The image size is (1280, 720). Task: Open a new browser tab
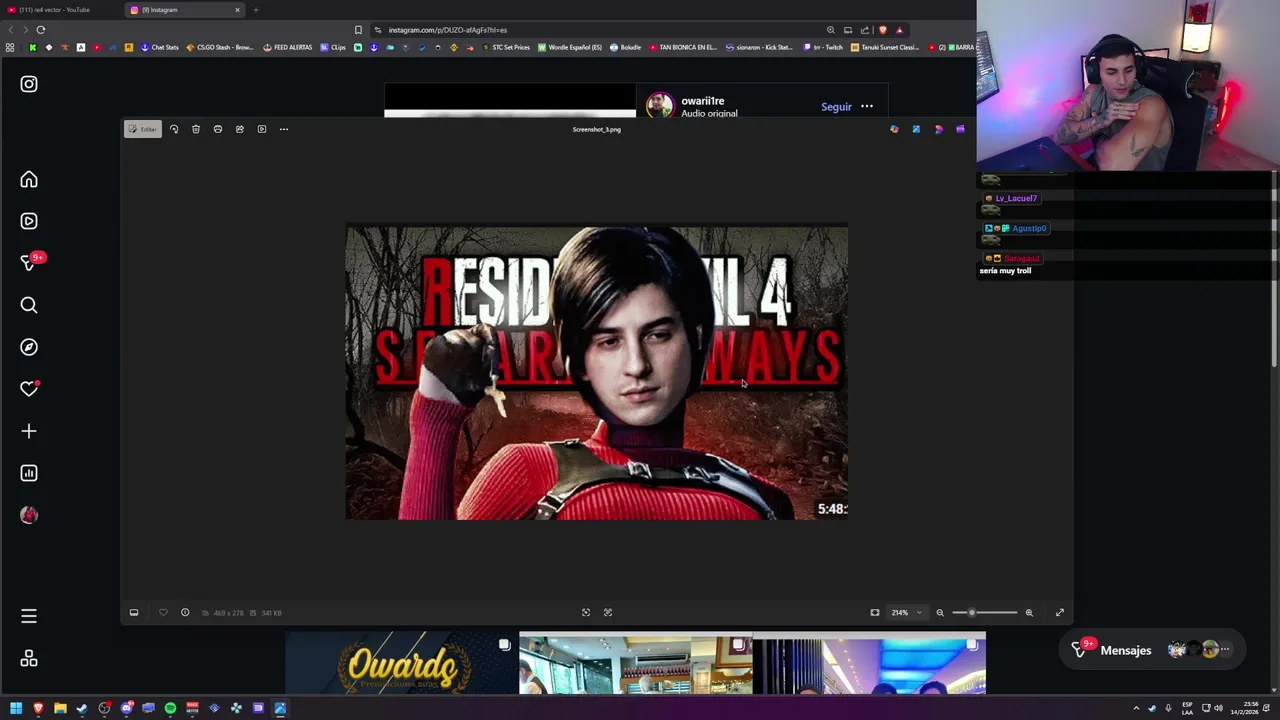pyautogui.click(x=256, y=10)
